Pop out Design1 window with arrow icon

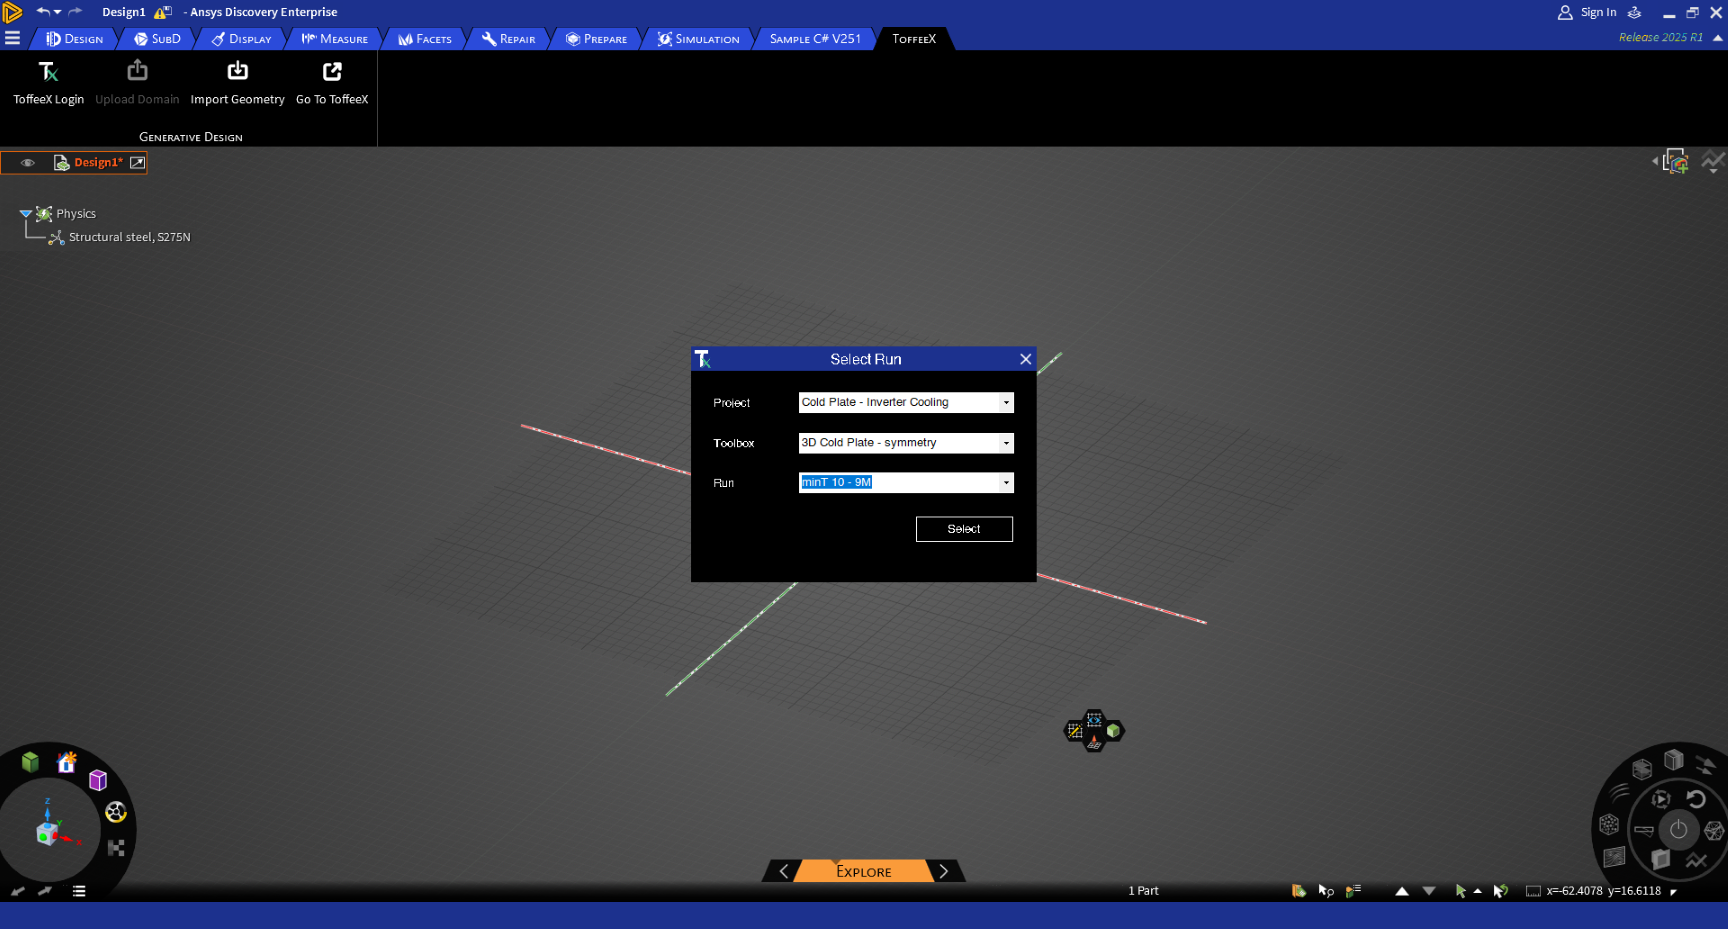click(137, 162)
